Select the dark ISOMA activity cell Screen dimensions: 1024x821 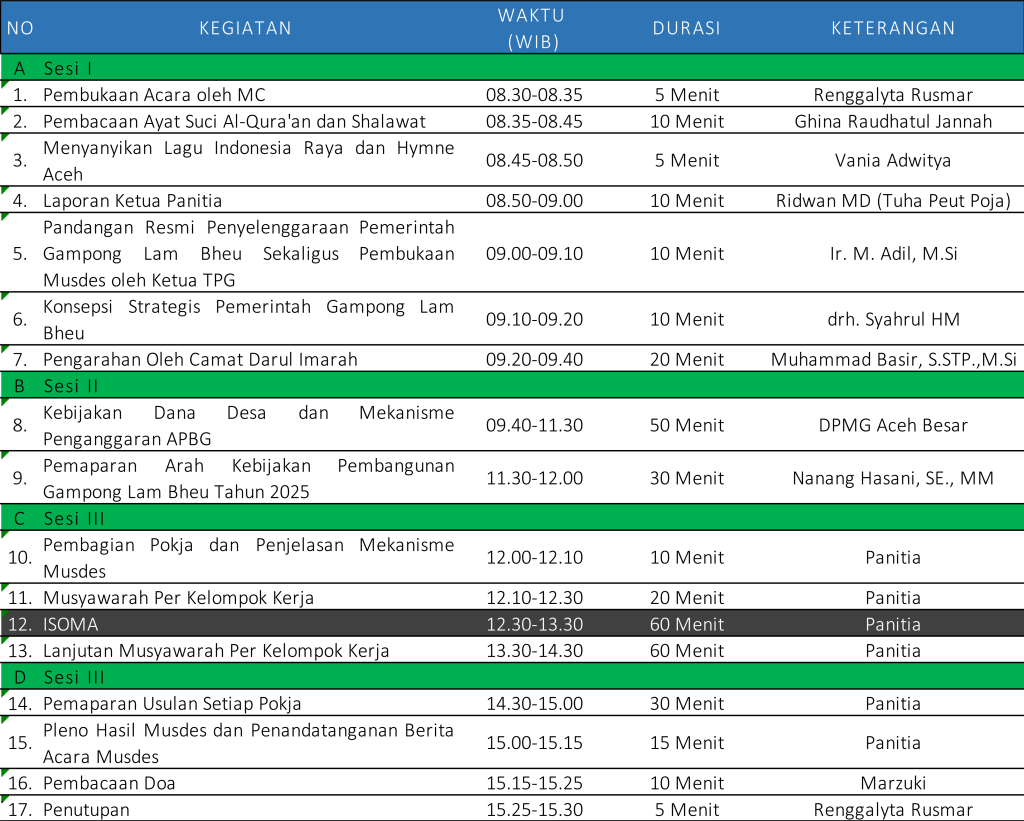point(71,624)
